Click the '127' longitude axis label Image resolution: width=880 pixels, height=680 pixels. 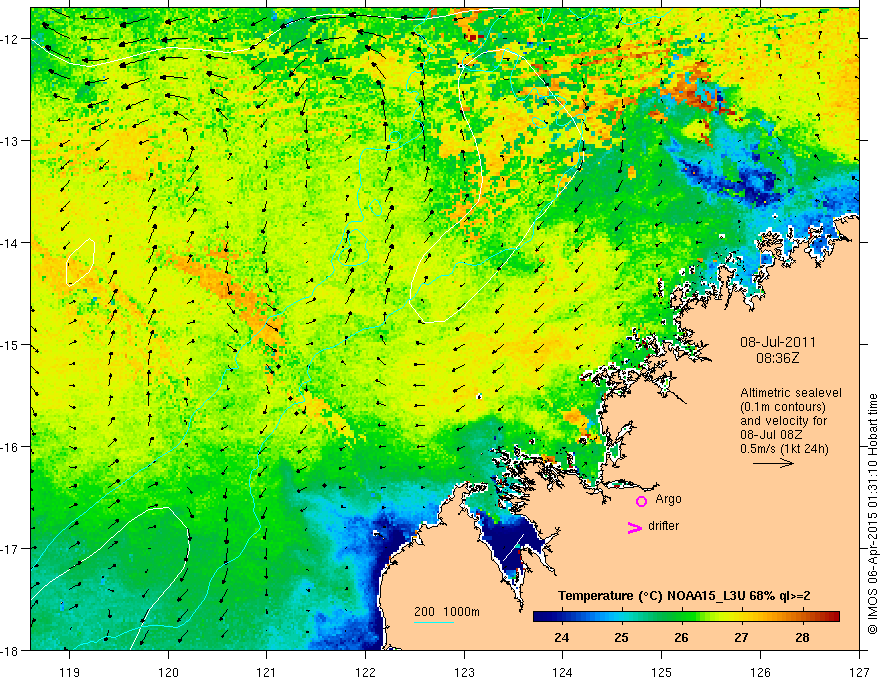click(859, 672)
